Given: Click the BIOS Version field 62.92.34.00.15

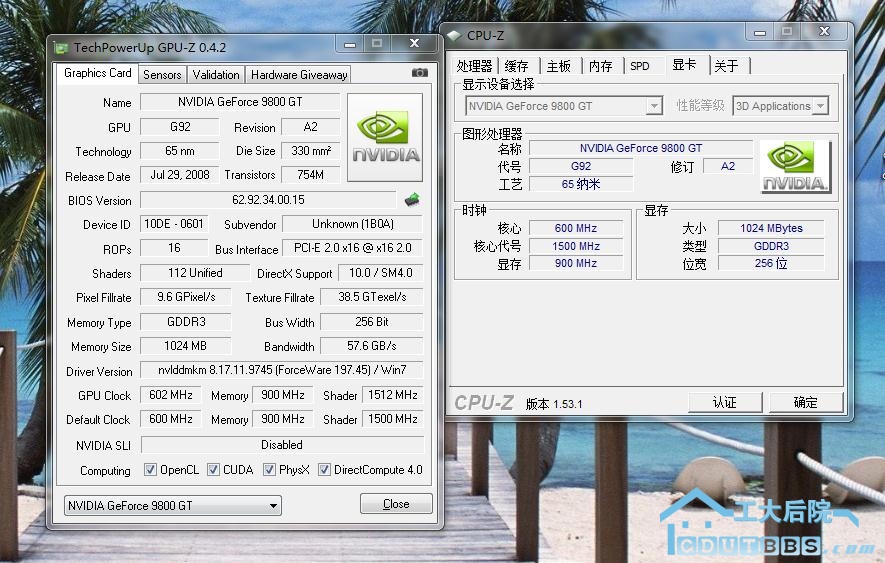Looking at the screenshot, I should 269,200.
